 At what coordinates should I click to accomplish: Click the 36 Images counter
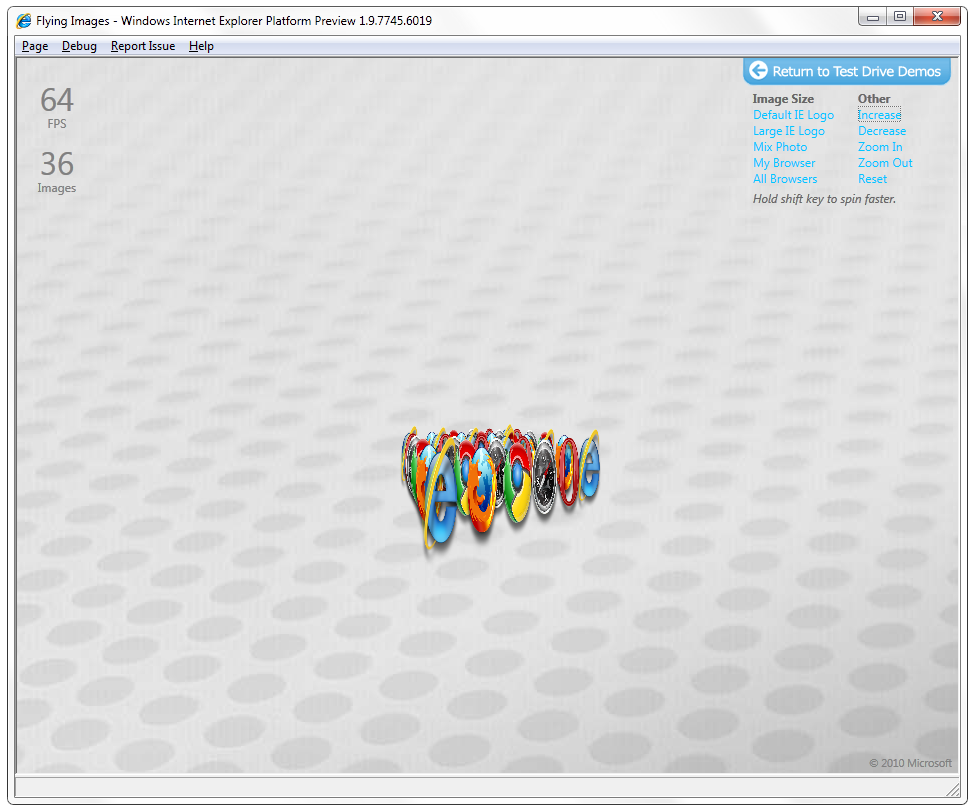tap(57, 172)
